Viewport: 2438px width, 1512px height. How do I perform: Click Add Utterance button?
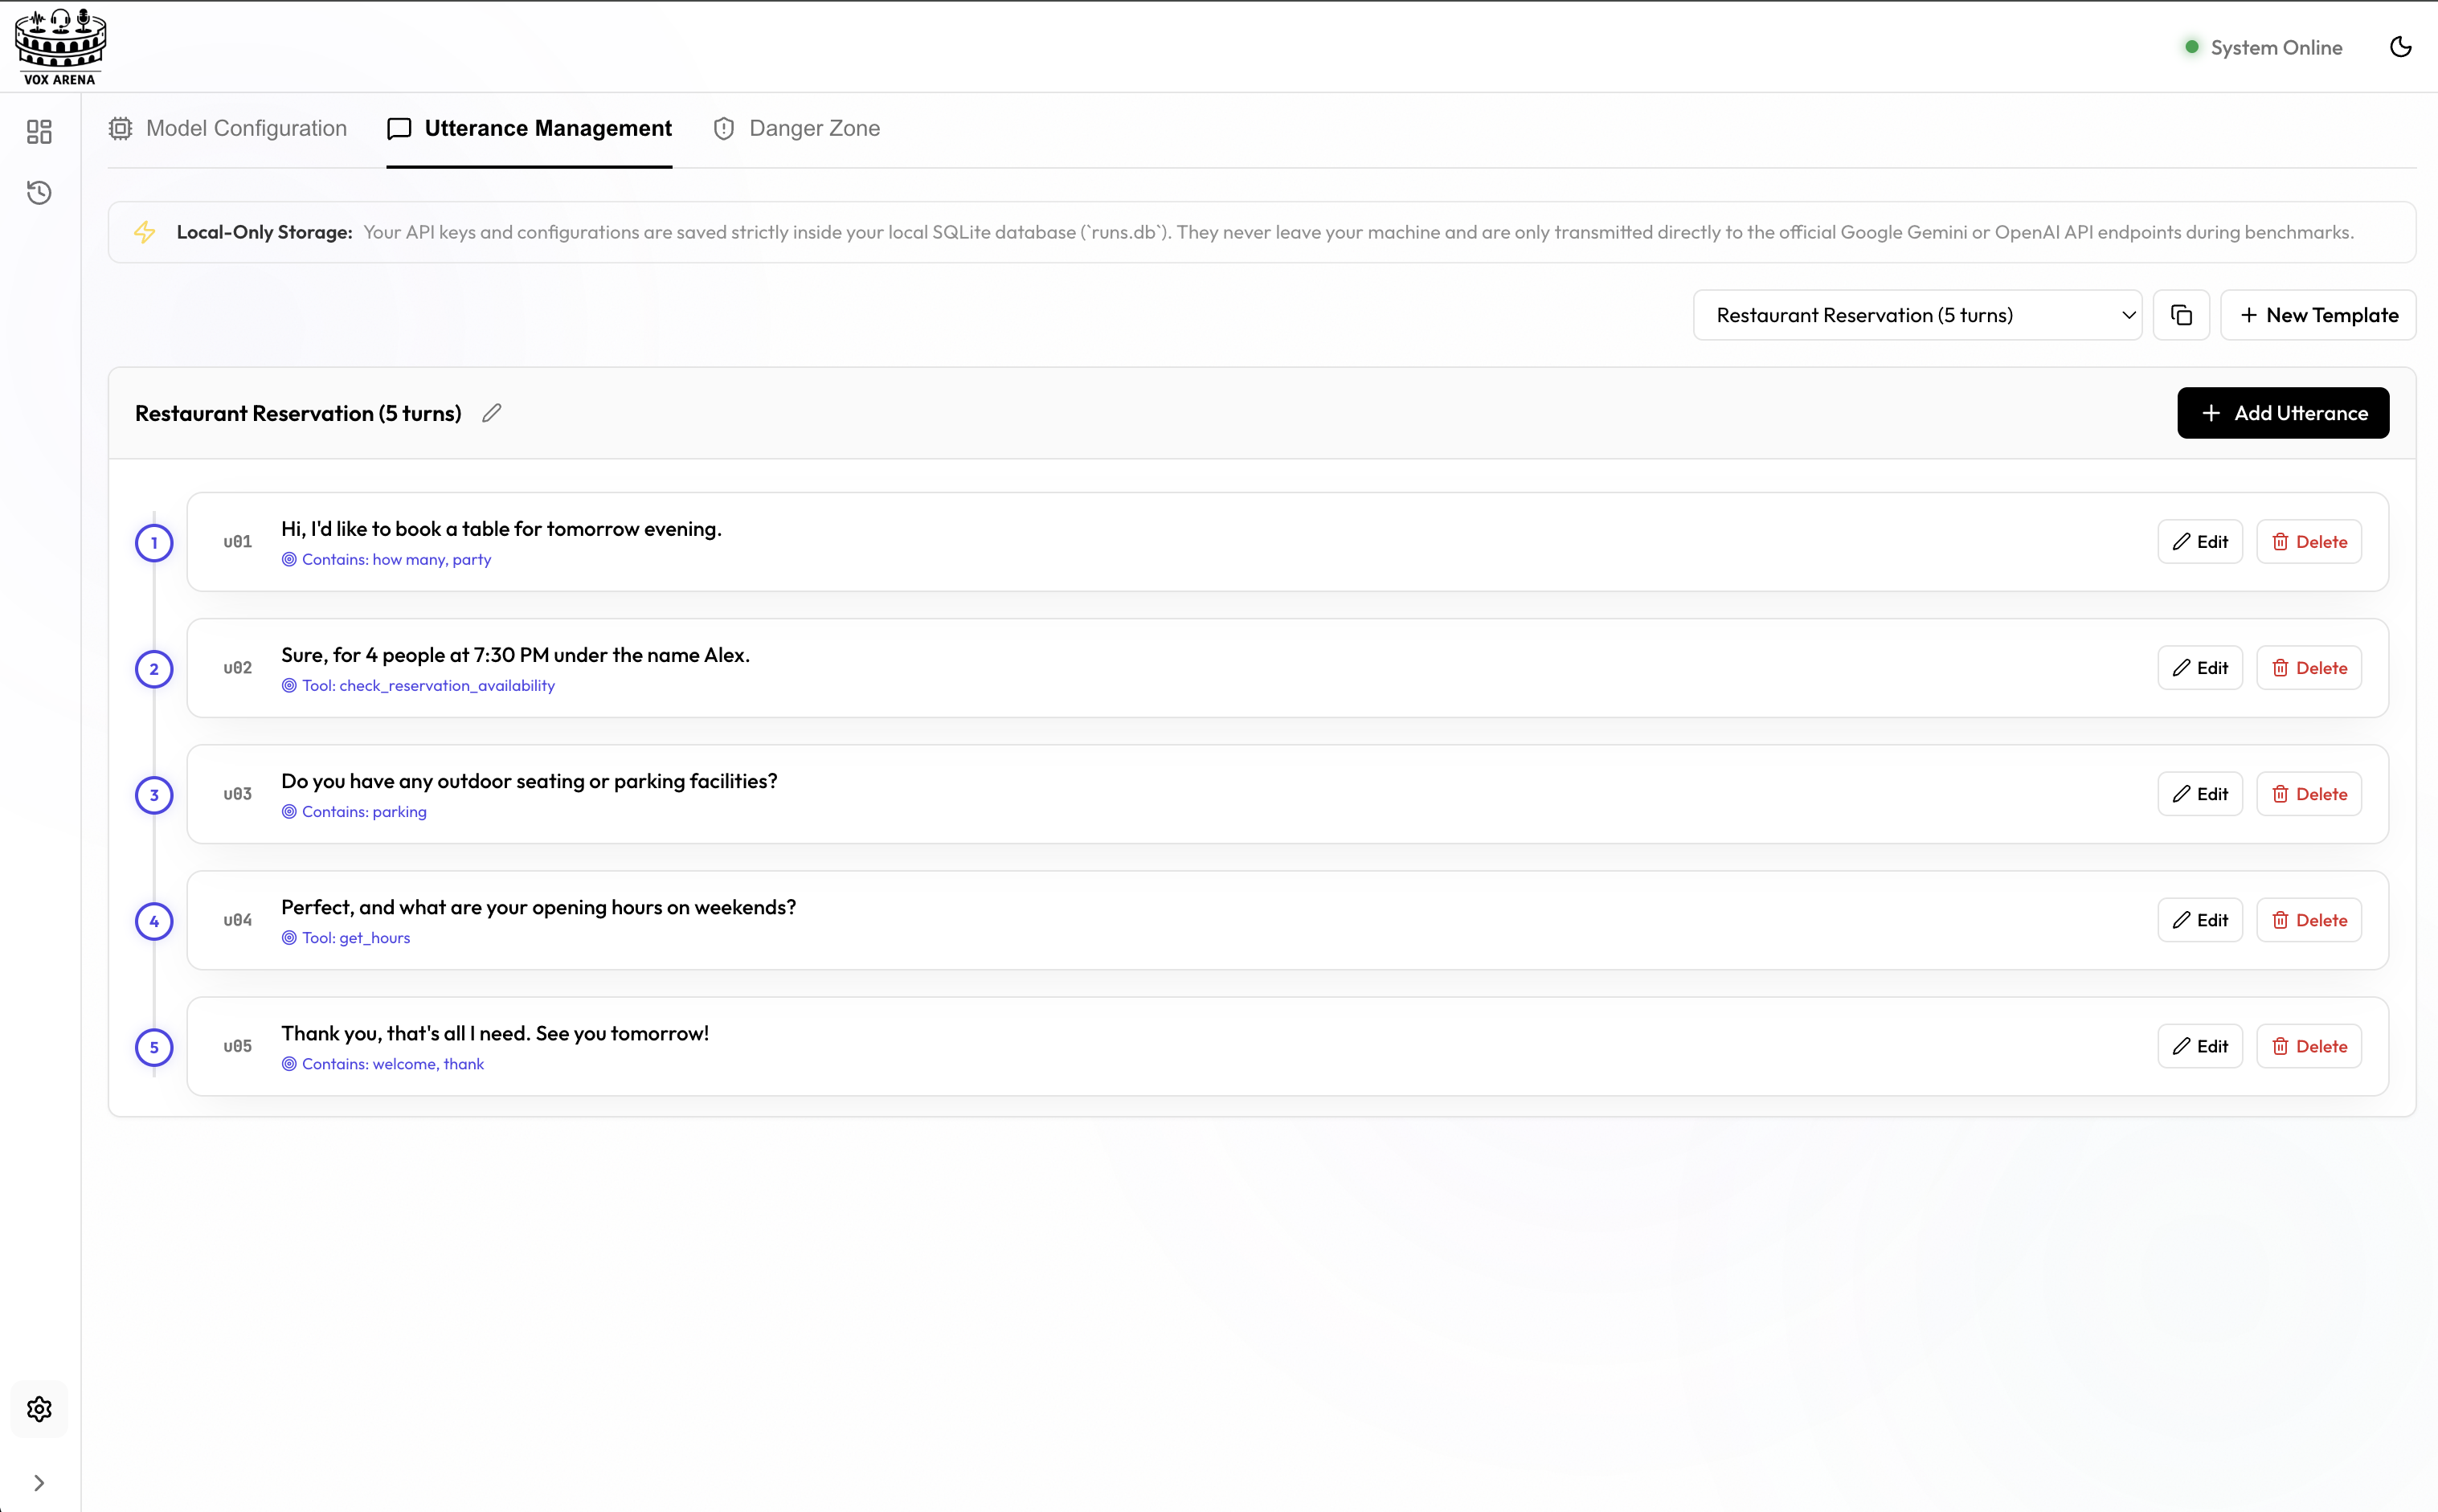tap(2283, 413)
